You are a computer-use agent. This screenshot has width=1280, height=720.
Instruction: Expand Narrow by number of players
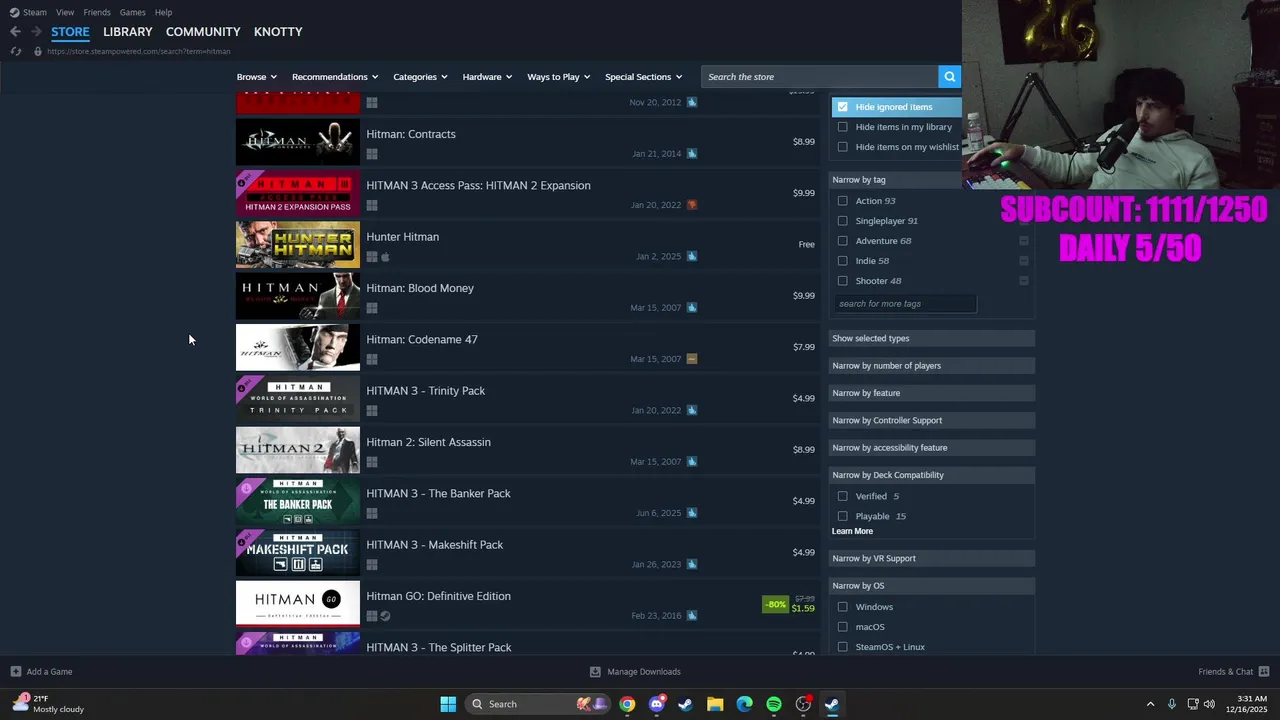[x=931, y=366]
